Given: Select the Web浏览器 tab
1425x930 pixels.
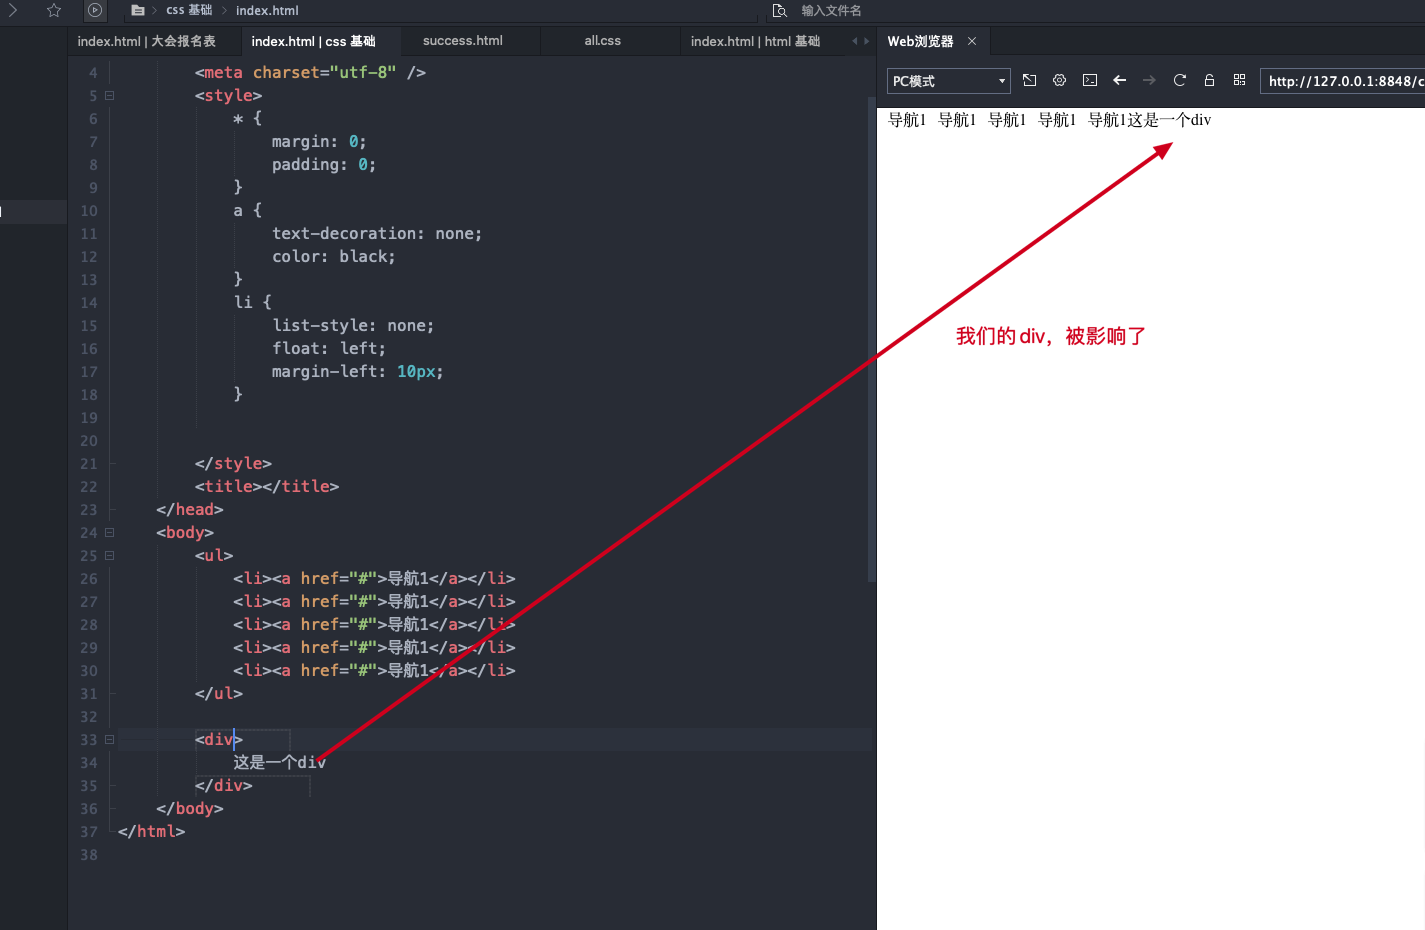Looking at the screenshot, I should click(920, 41).
